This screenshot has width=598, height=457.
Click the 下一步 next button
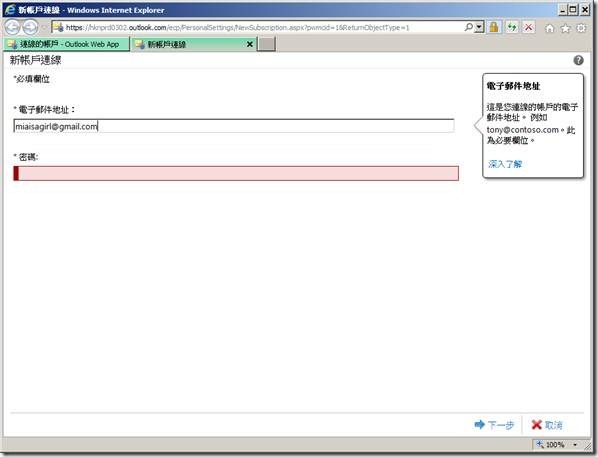[494, 425]
